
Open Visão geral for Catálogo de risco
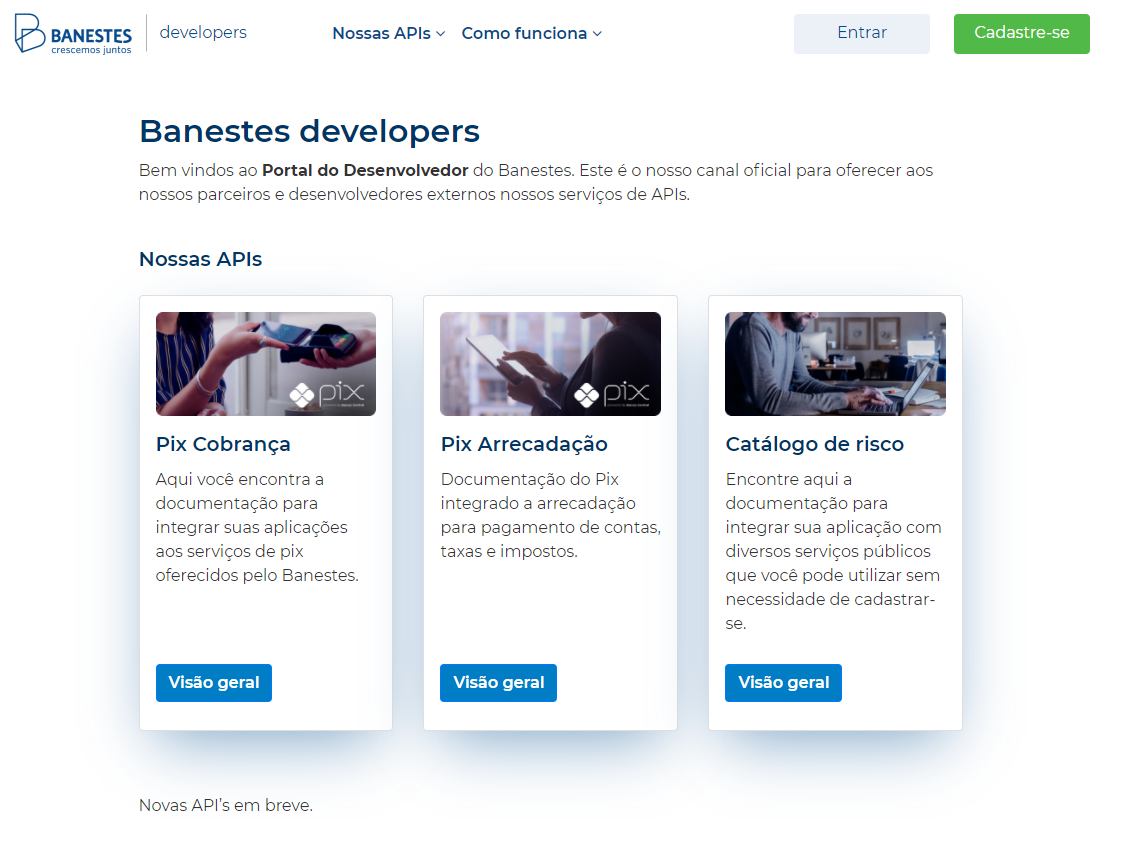783,683
